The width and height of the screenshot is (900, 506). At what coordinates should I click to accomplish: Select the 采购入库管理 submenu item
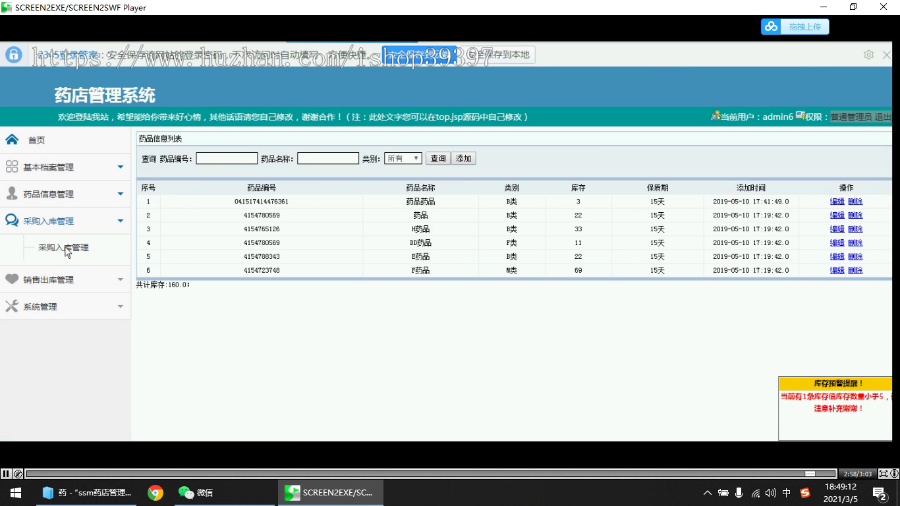point(63,248)
